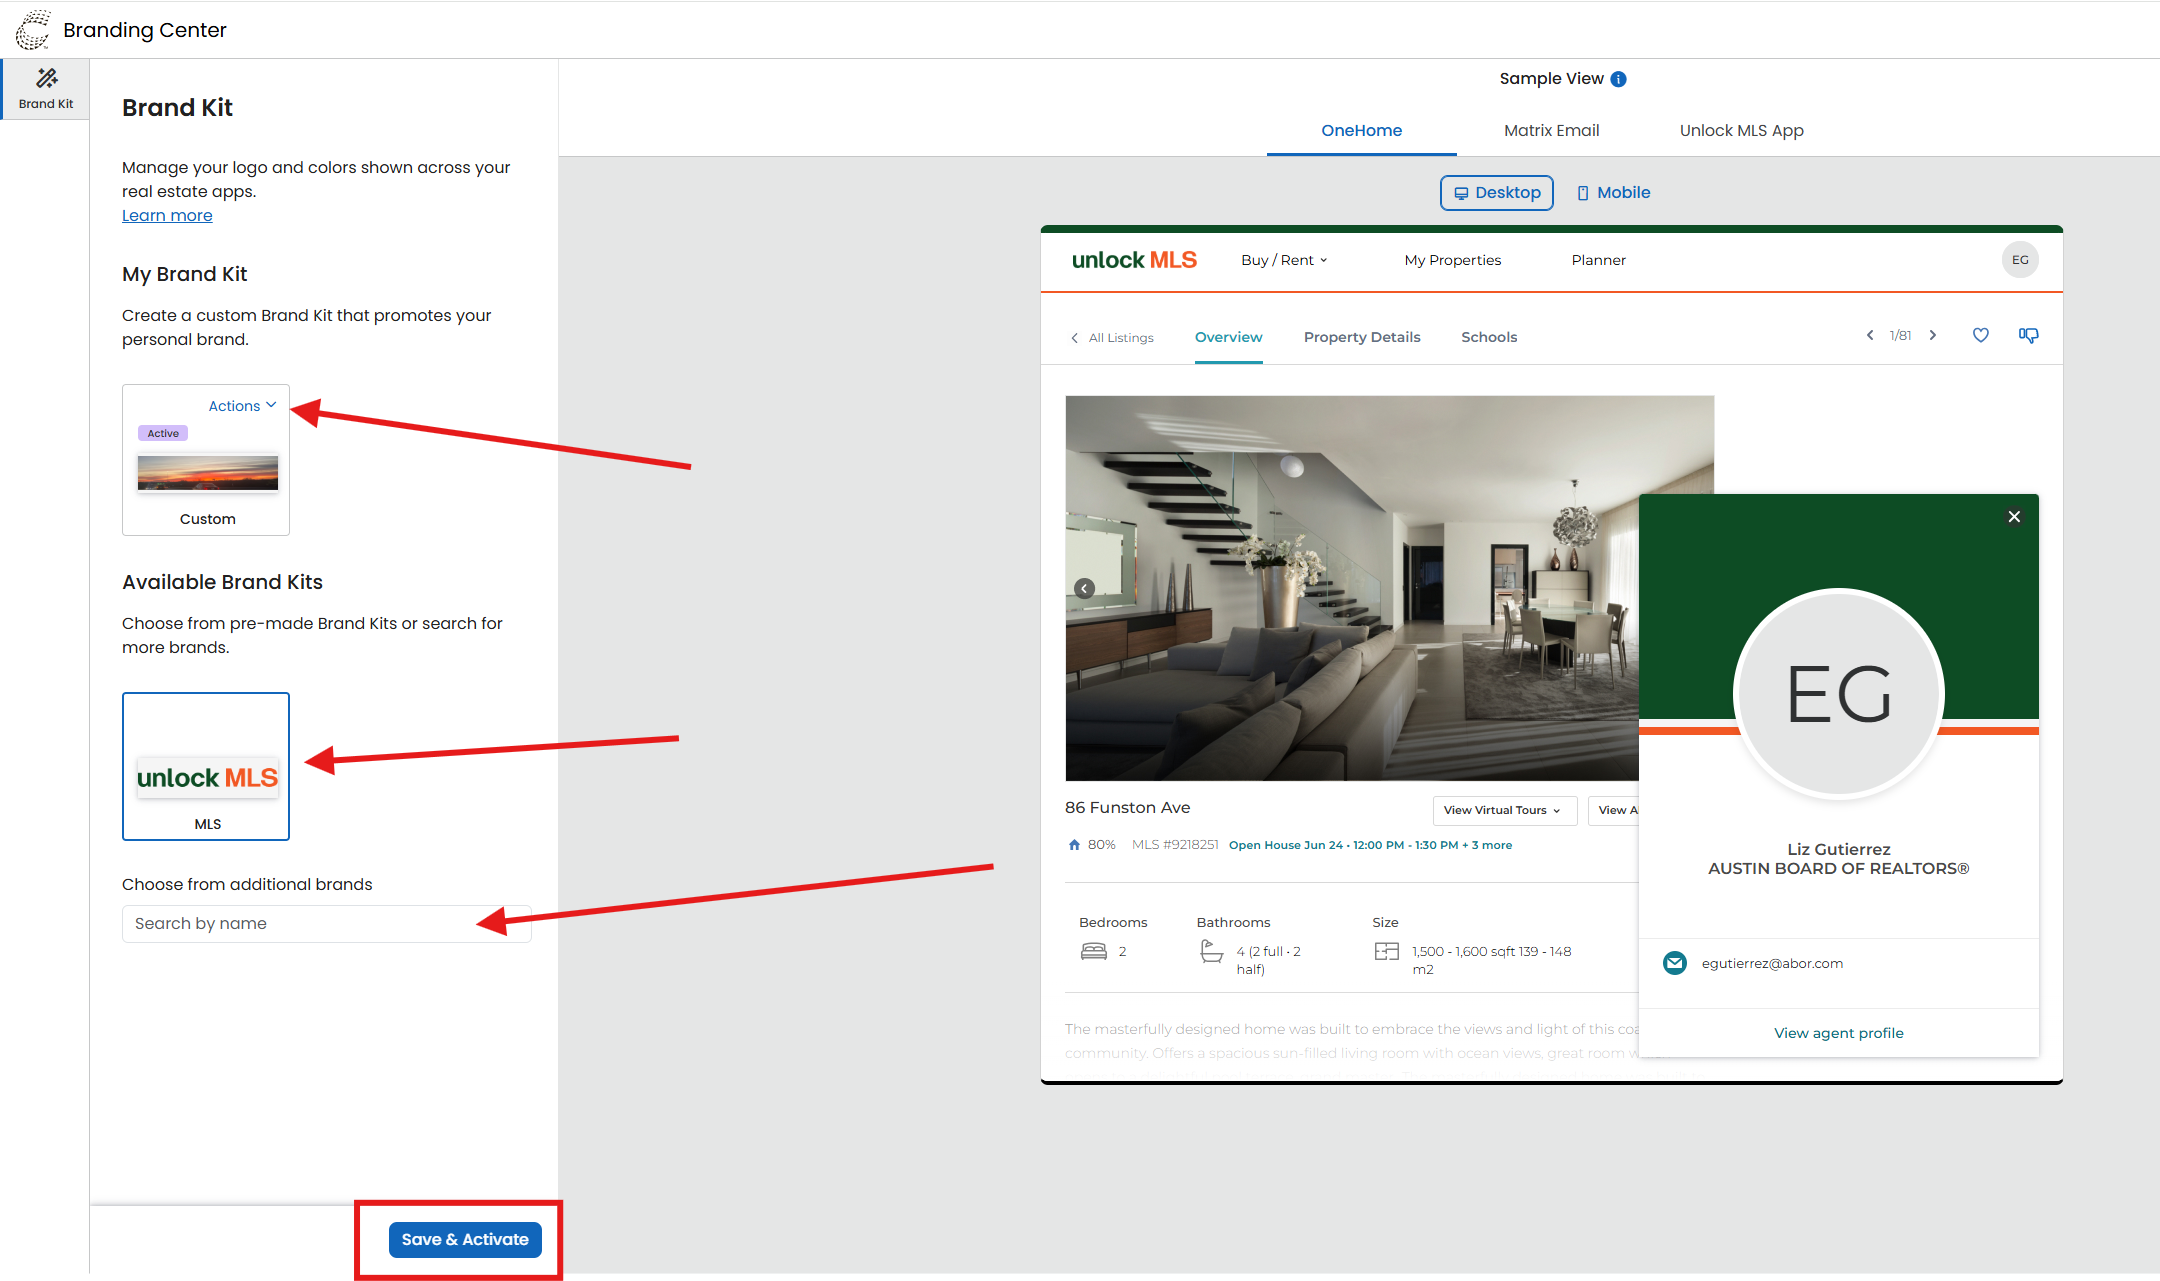Screen dimensions: 2160x1281
Task: Open the Brand Kit sidebar icon
Action: click(x=46, y=89)
